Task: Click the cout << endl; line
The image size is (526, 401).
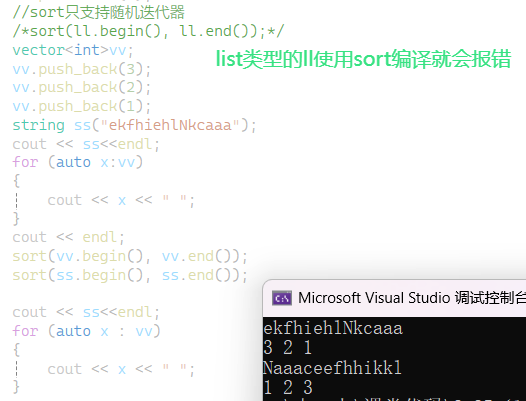Action: (68, 237)
